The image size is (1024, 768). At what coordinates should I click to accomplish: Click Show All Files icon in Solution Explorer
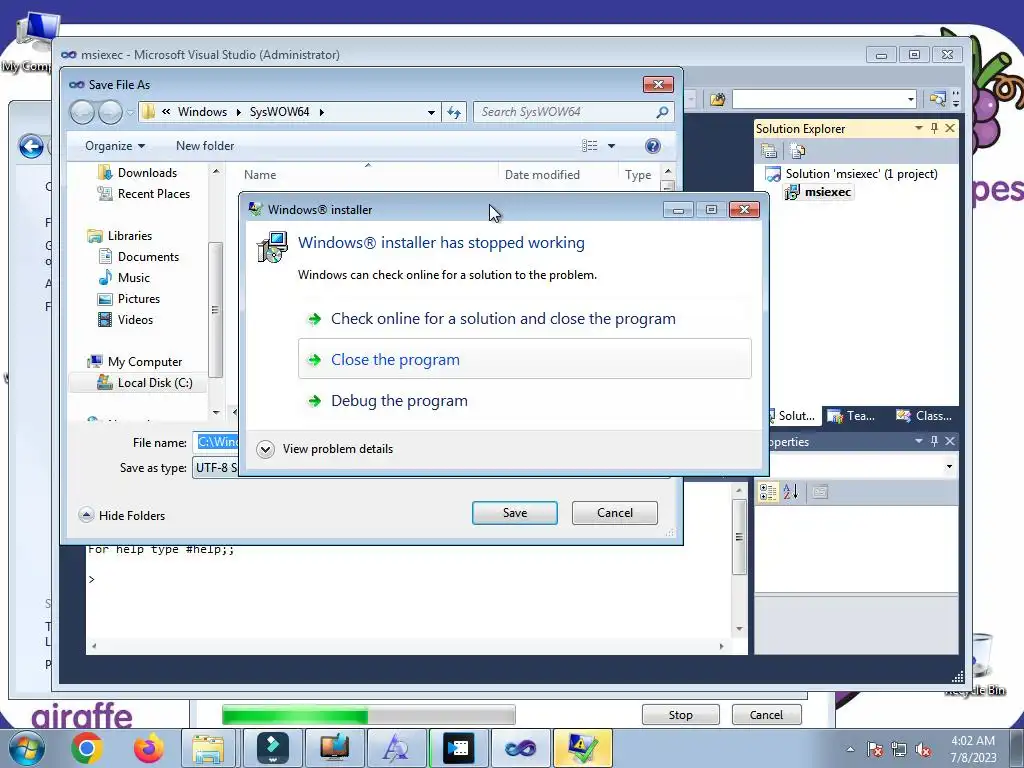[797, 152]
